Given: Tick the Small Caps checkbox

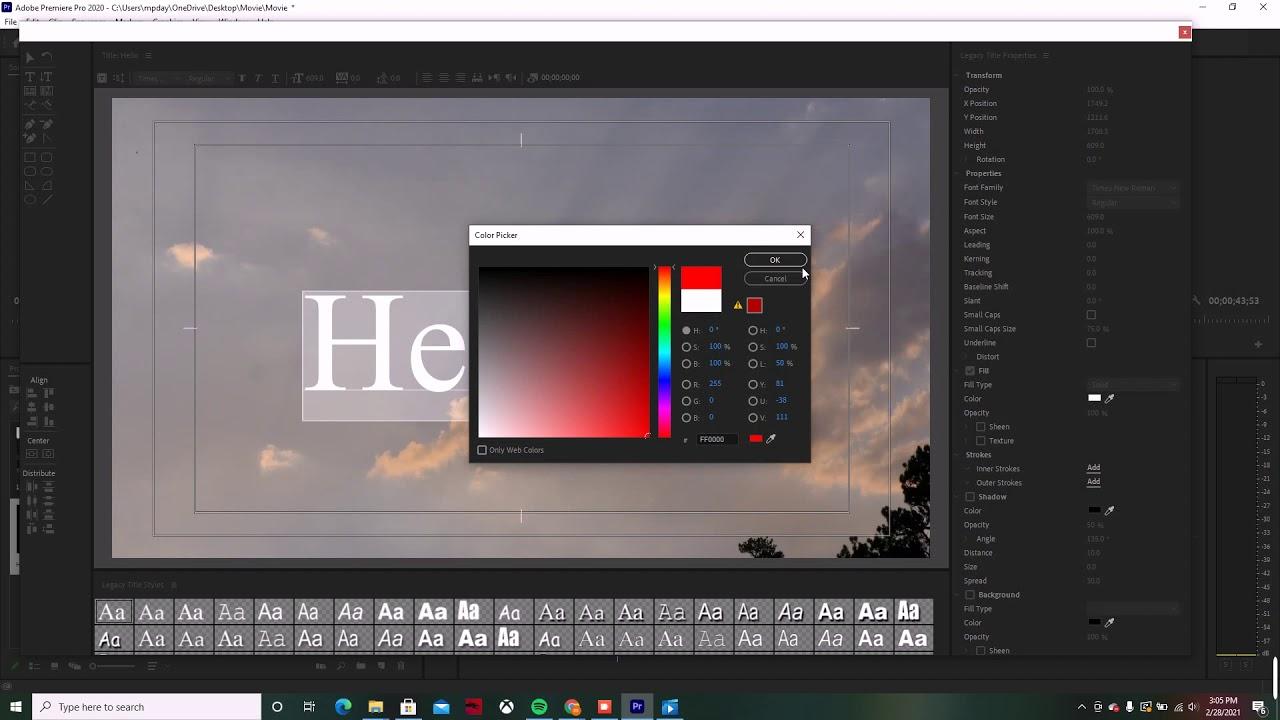Looking at the screenshot, I should pos(1091,315).
